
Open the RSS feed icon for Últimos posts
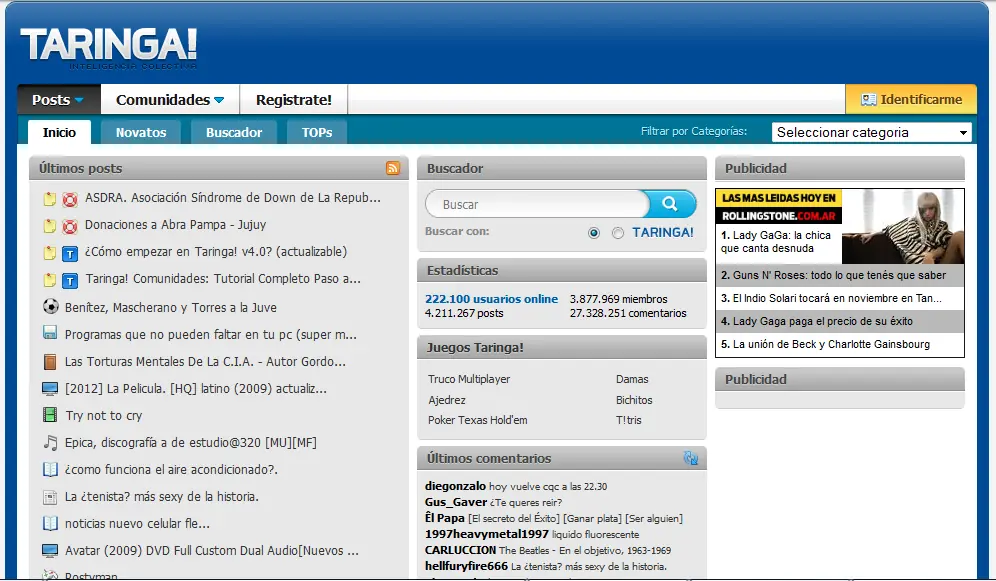click(x=393, y=168)
